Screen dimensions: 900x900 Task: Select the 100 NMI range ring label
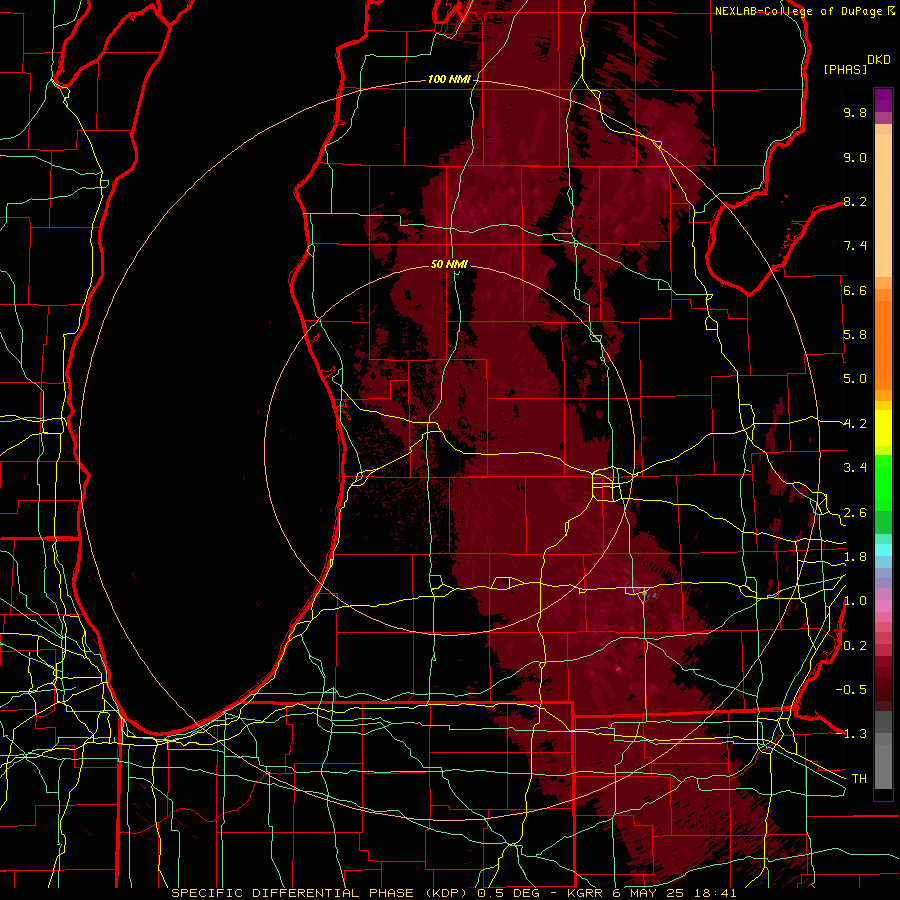[449, 79]
